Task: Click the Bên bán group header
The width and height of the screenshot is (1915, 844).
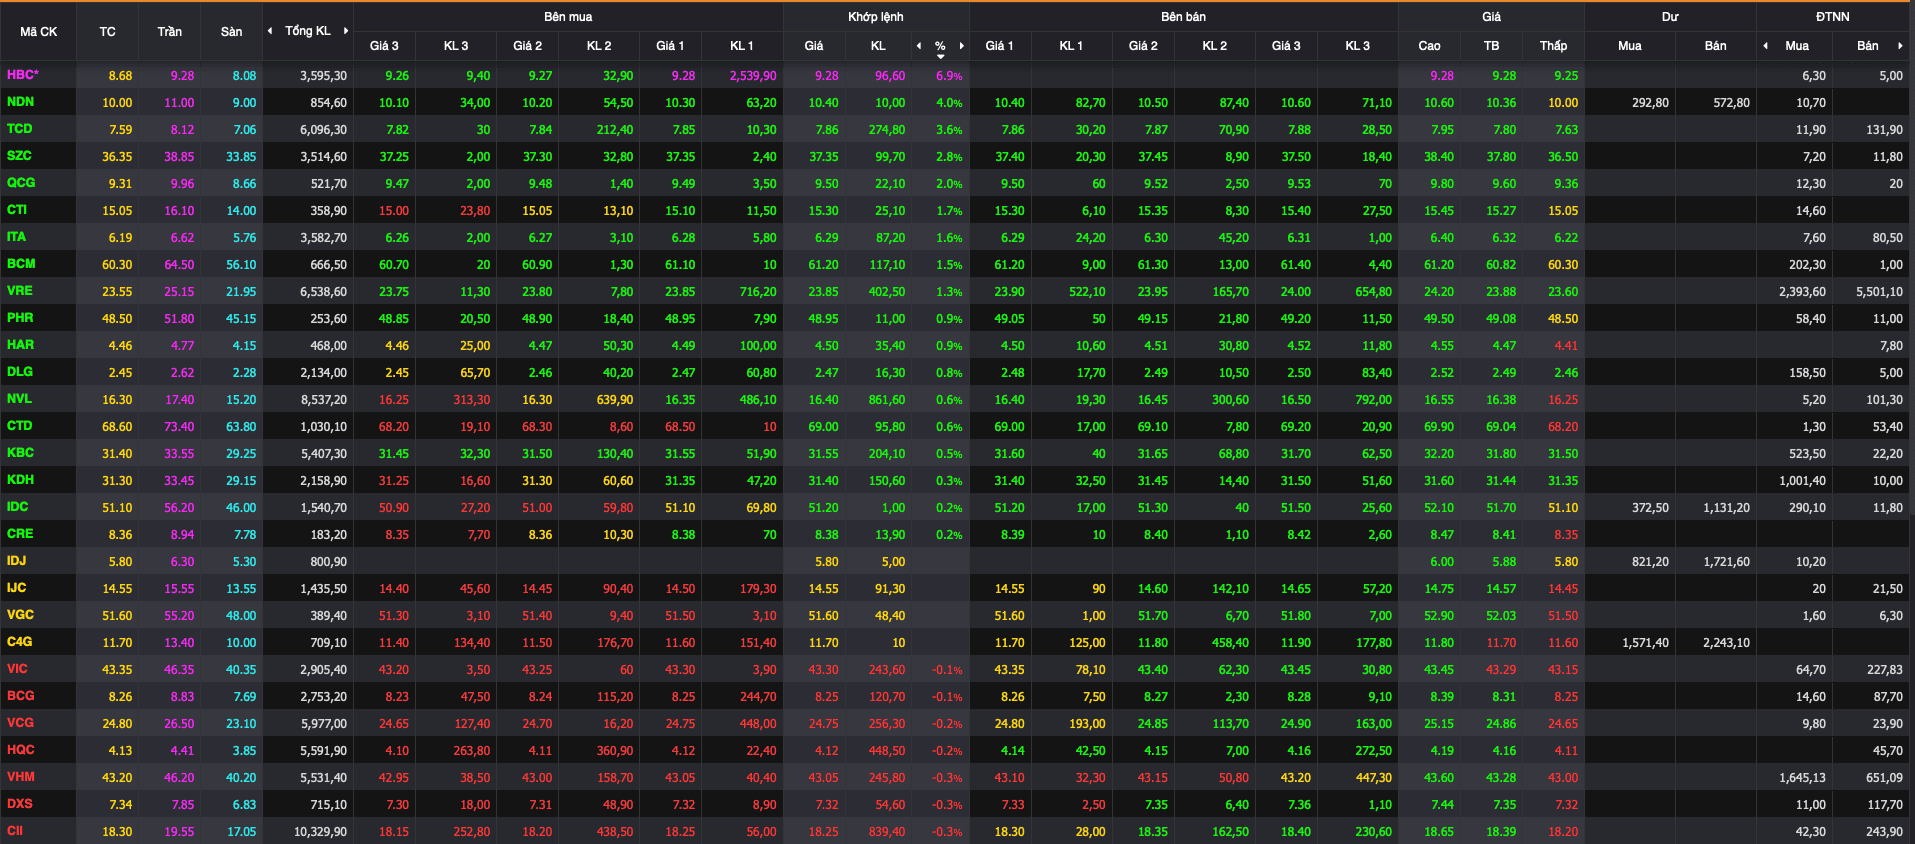Action: tap(1184, 17)
